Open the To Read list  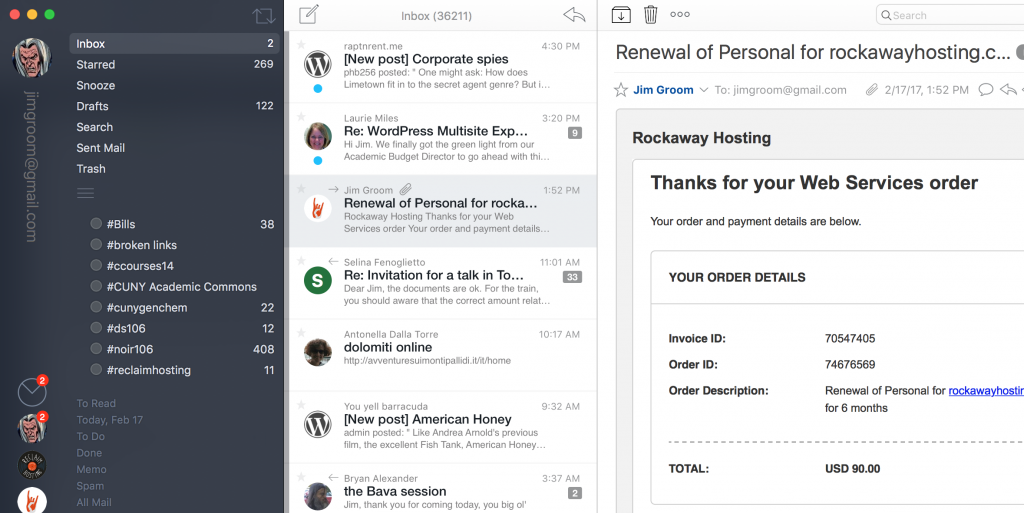pos(96,403)
